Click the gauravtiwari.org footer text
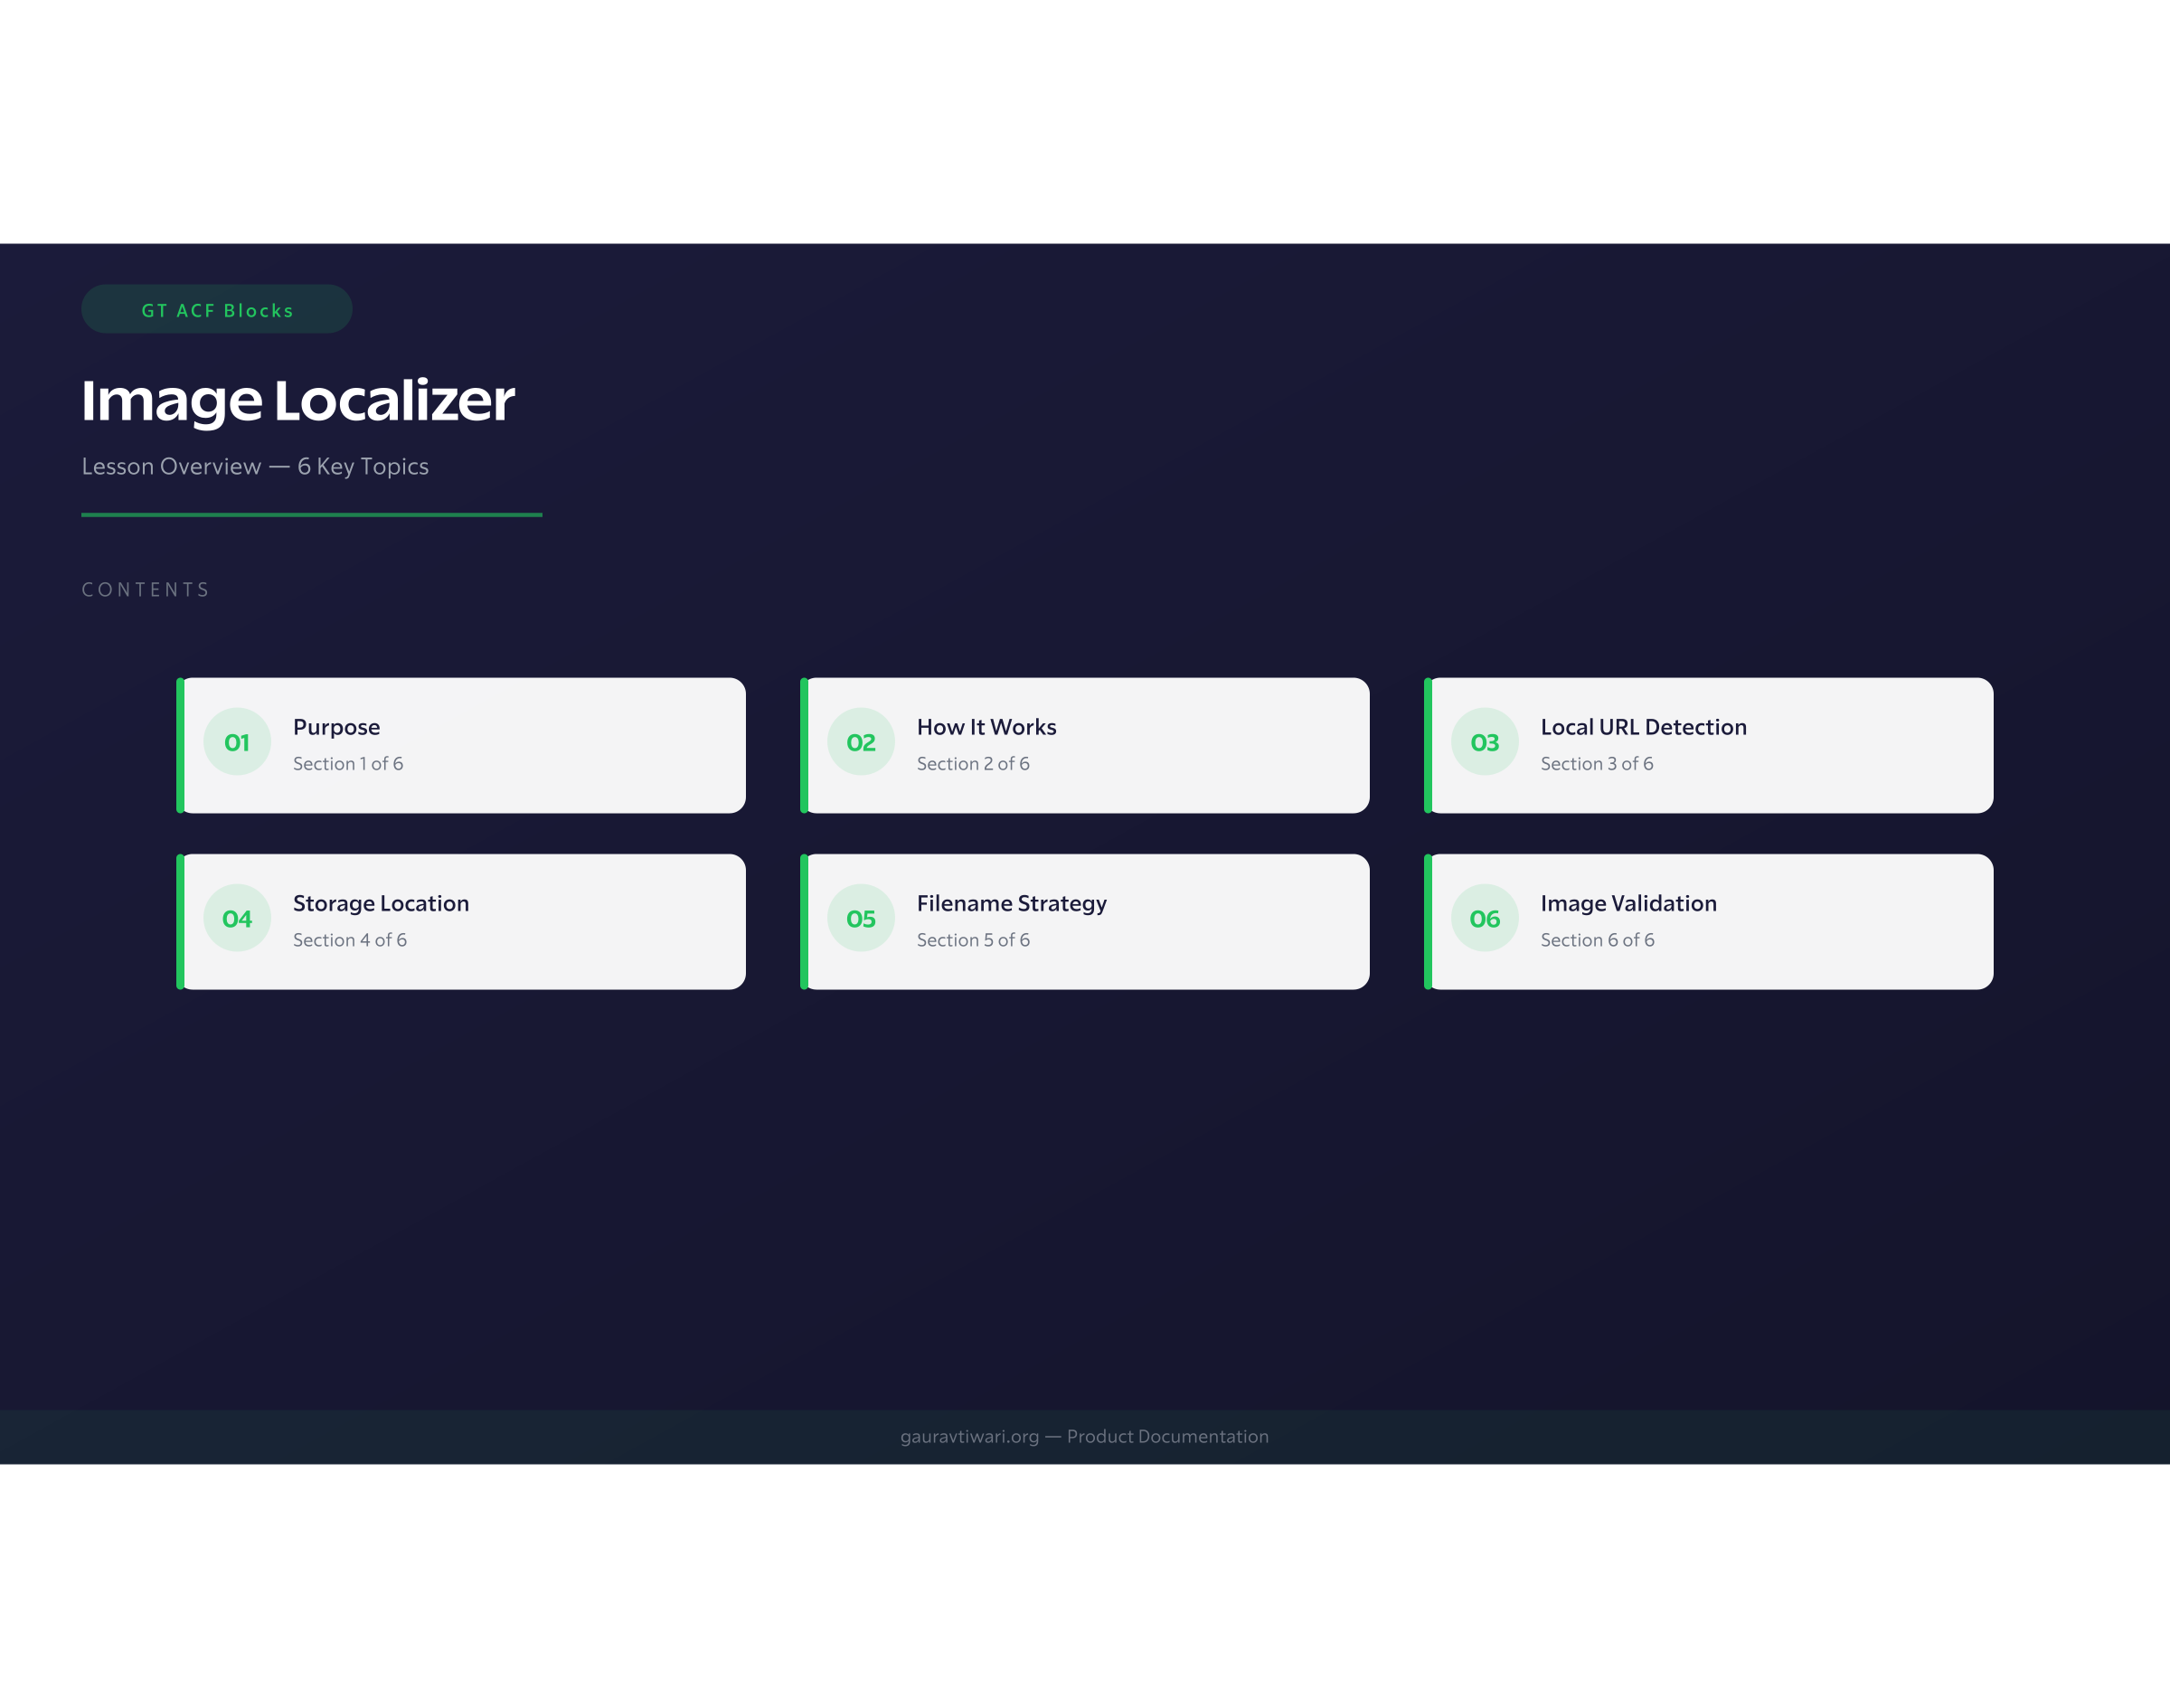2170x1708 pixels. pyautogui.click(x=1084, y=1436)
